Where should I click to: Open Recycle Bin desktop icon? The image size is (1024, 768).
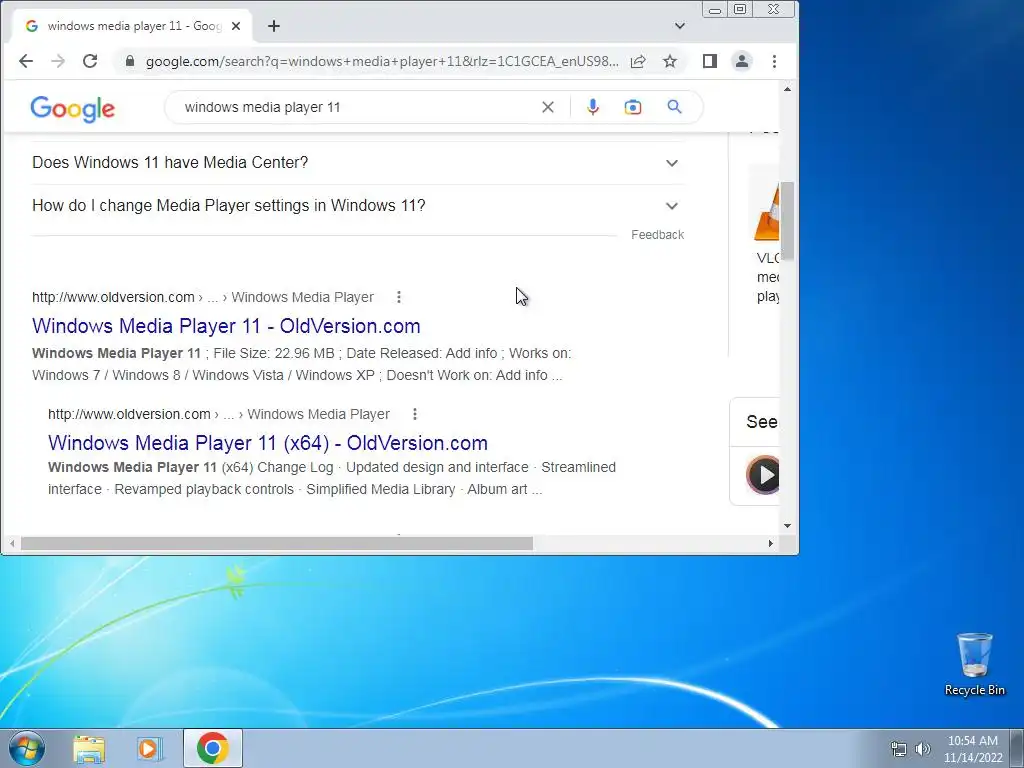click(x=974, y=665)
